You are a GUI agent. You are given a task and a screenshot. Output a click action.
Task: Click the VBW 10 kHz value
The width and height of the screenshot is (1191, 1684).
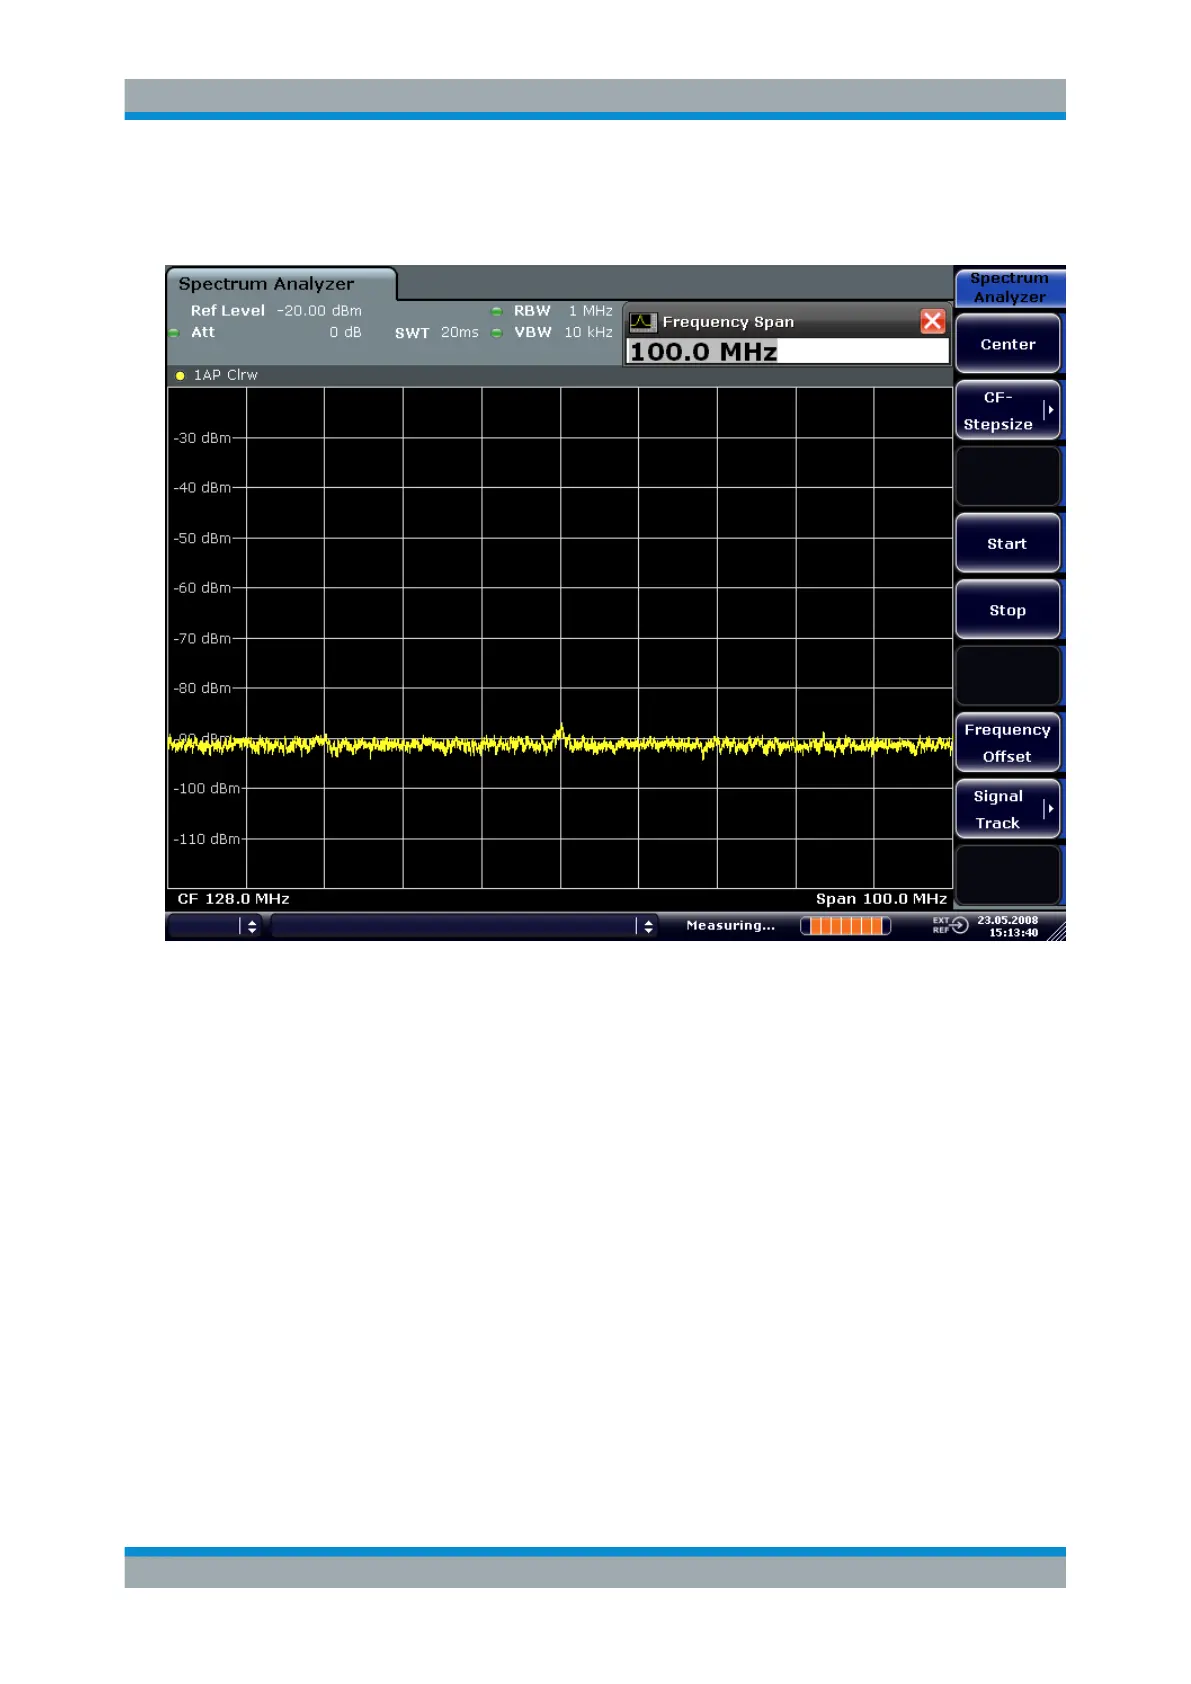588,332
